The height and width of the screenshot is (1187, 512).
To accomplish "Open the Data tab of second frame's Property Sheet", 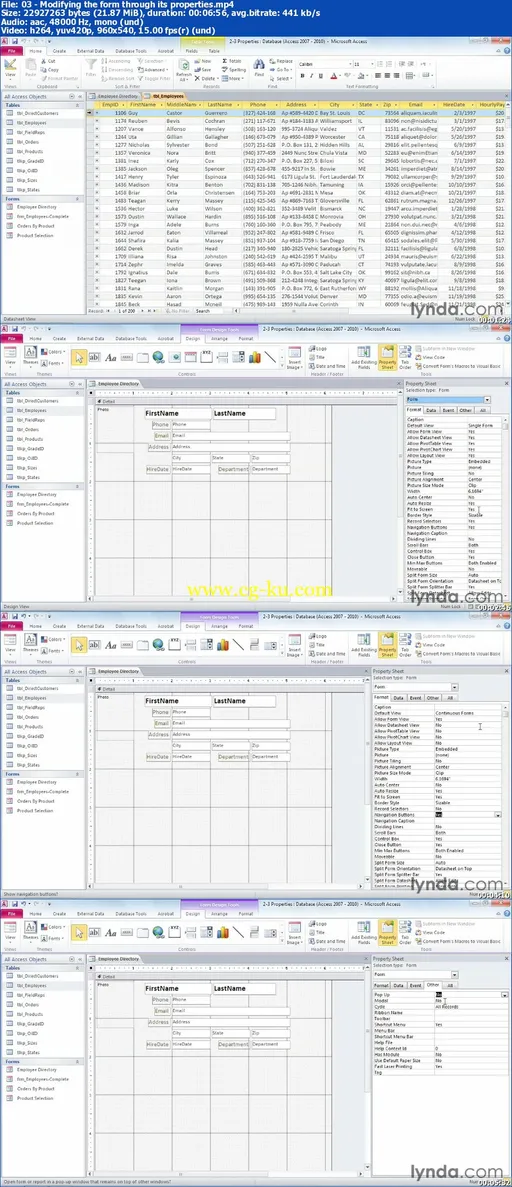I will pos(430,410).
